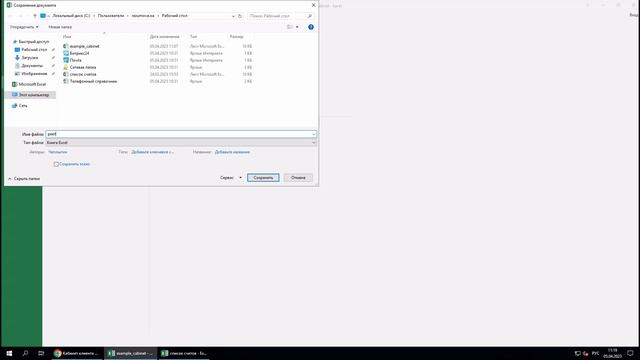Select the Сетевая папка item
This screenshot has height=360, width=640.
[83, 67]
